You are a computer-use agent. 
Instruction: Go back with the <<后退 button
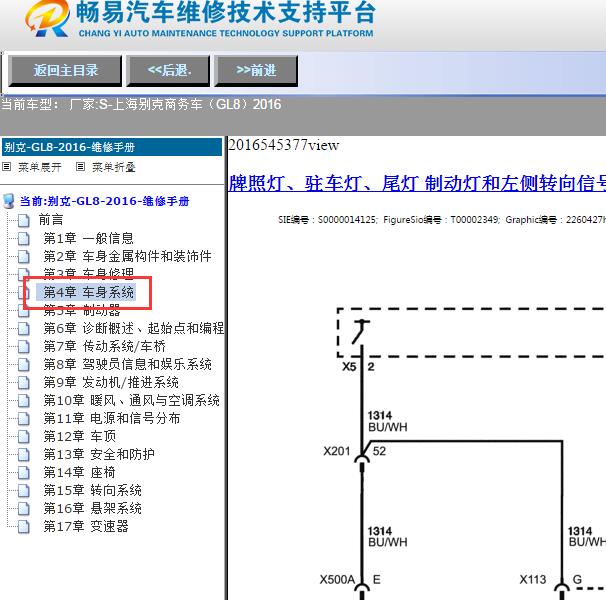pos(168,71)
